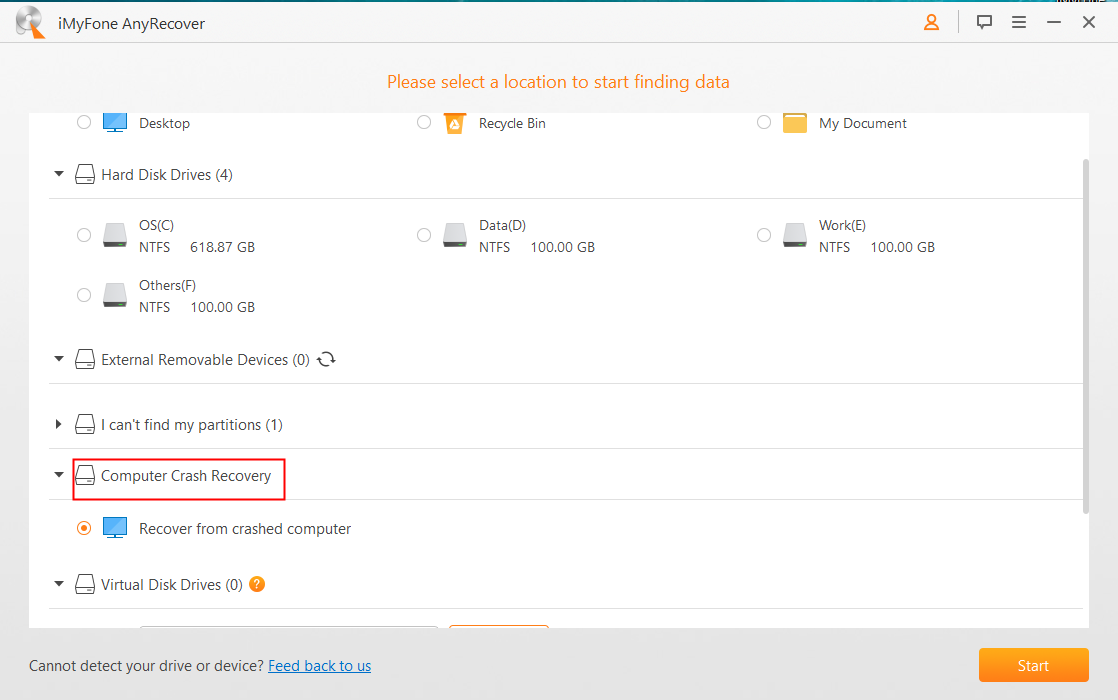The height and width of the screenshot is (700, 1118).
Task: Expand I can't find my partitions
Action: coord(58,424)
